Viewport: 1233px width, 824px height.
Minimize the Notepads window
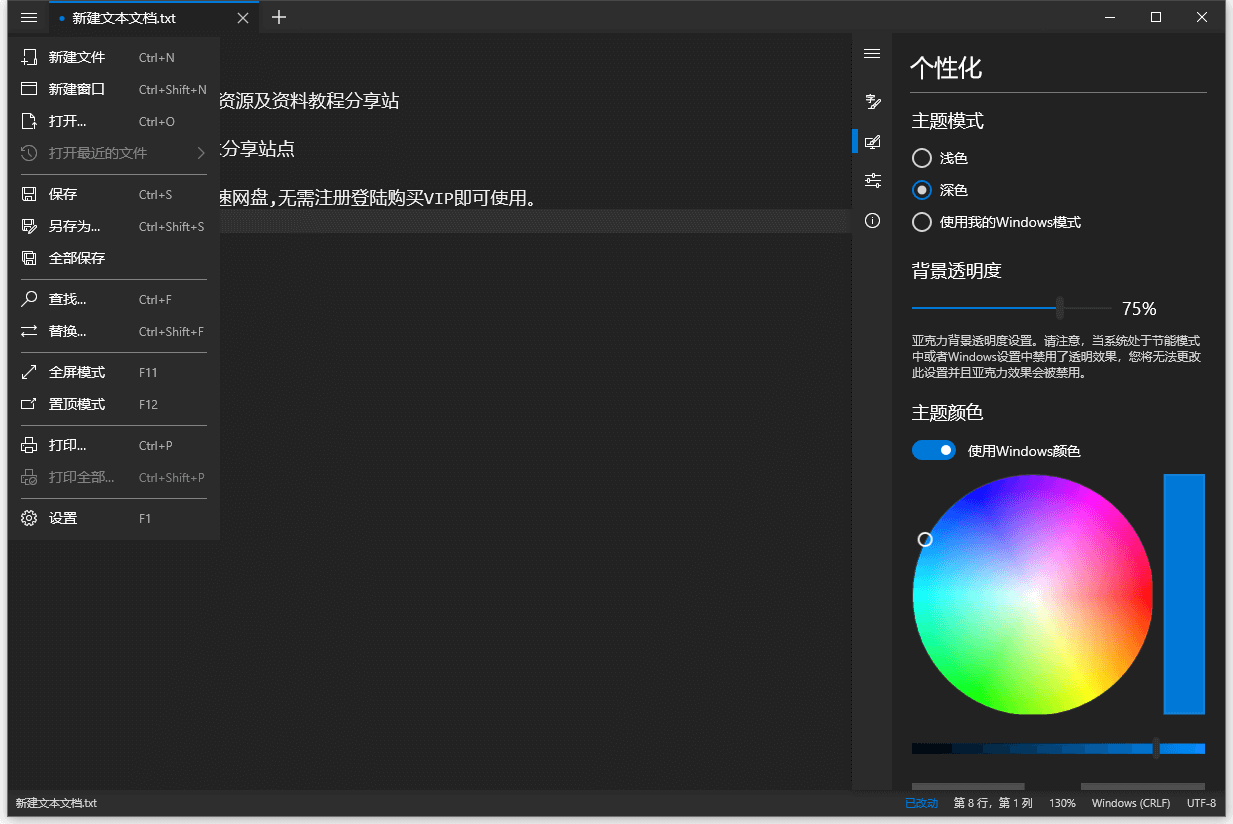point(1110,17)
